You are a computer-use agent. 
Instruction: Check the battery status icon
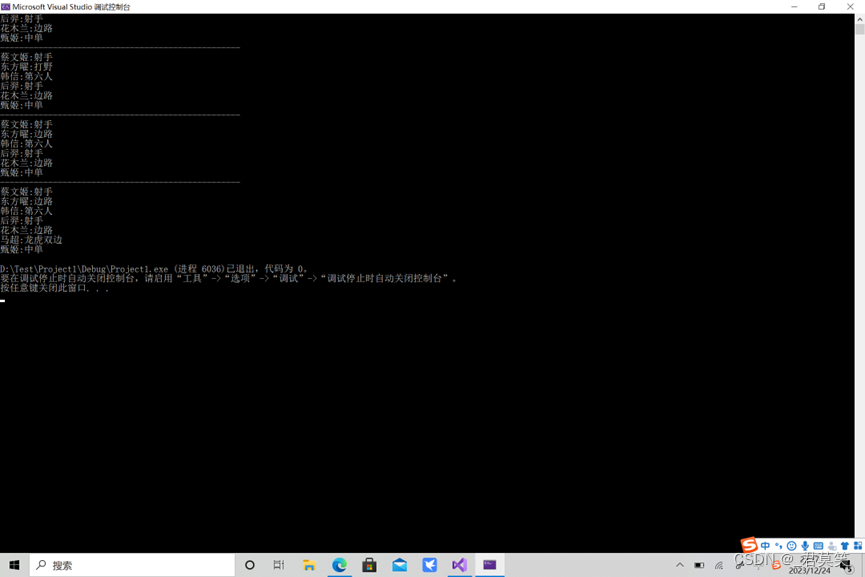click(x=699, y=565)
